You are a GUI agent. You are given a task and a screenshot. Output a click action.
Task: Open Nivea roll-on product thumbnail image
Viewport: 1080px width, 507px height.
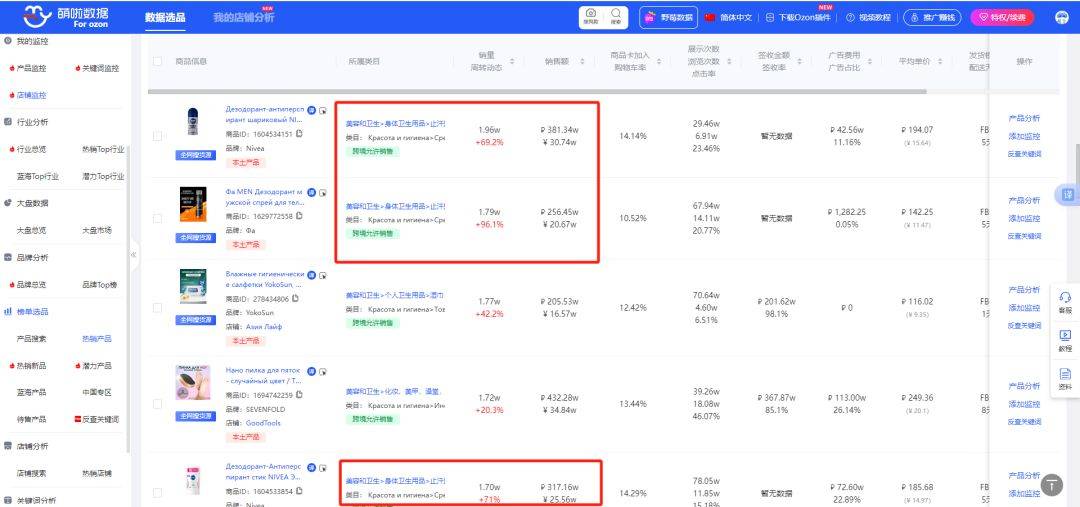(x=194, y=121)
